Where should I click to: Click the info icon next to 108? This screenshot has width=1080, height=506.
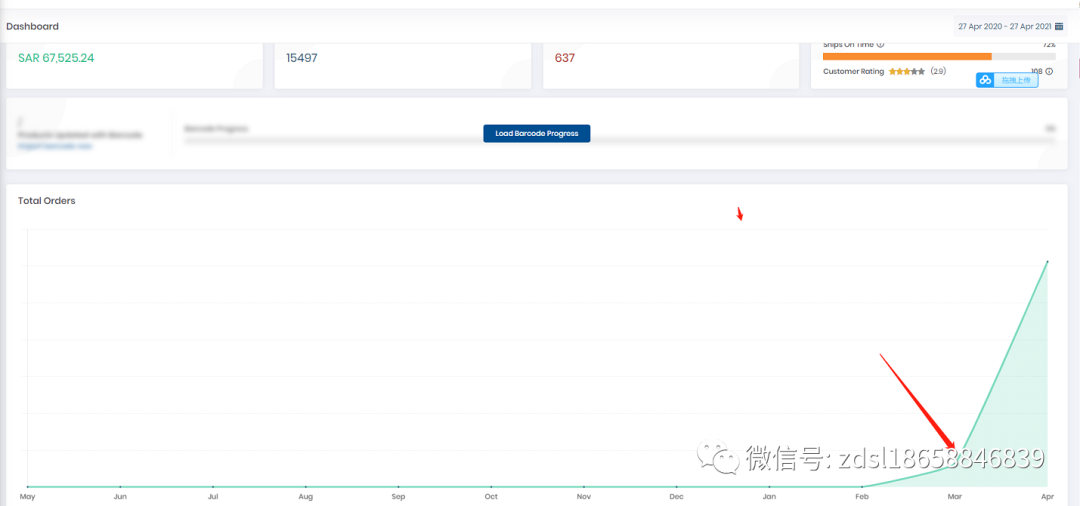[x=1049, y=71]
